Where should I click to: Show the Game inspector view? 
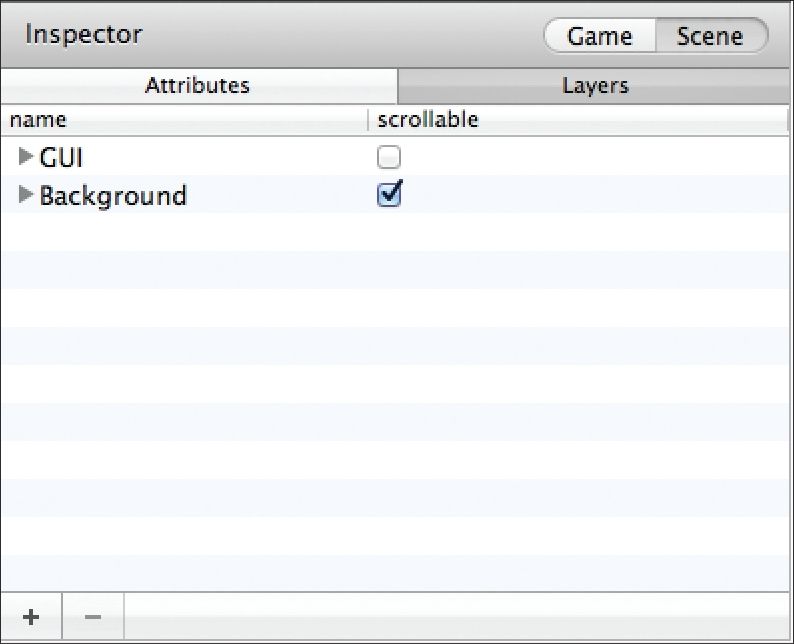(600, 36)
